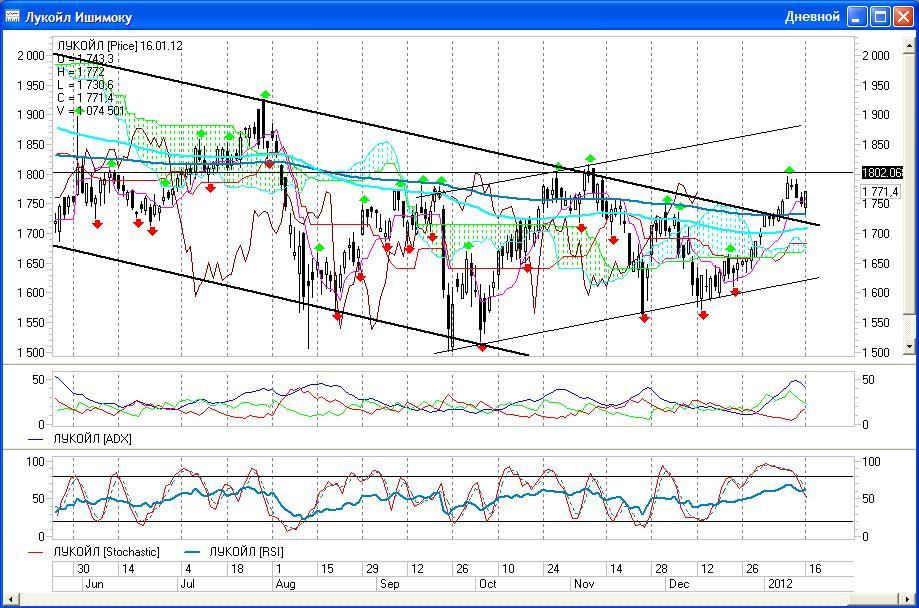The height and width of the screenshot is (608, 919).
Task: Click 1 900 on the left price axis
Action: pos(31,115)
